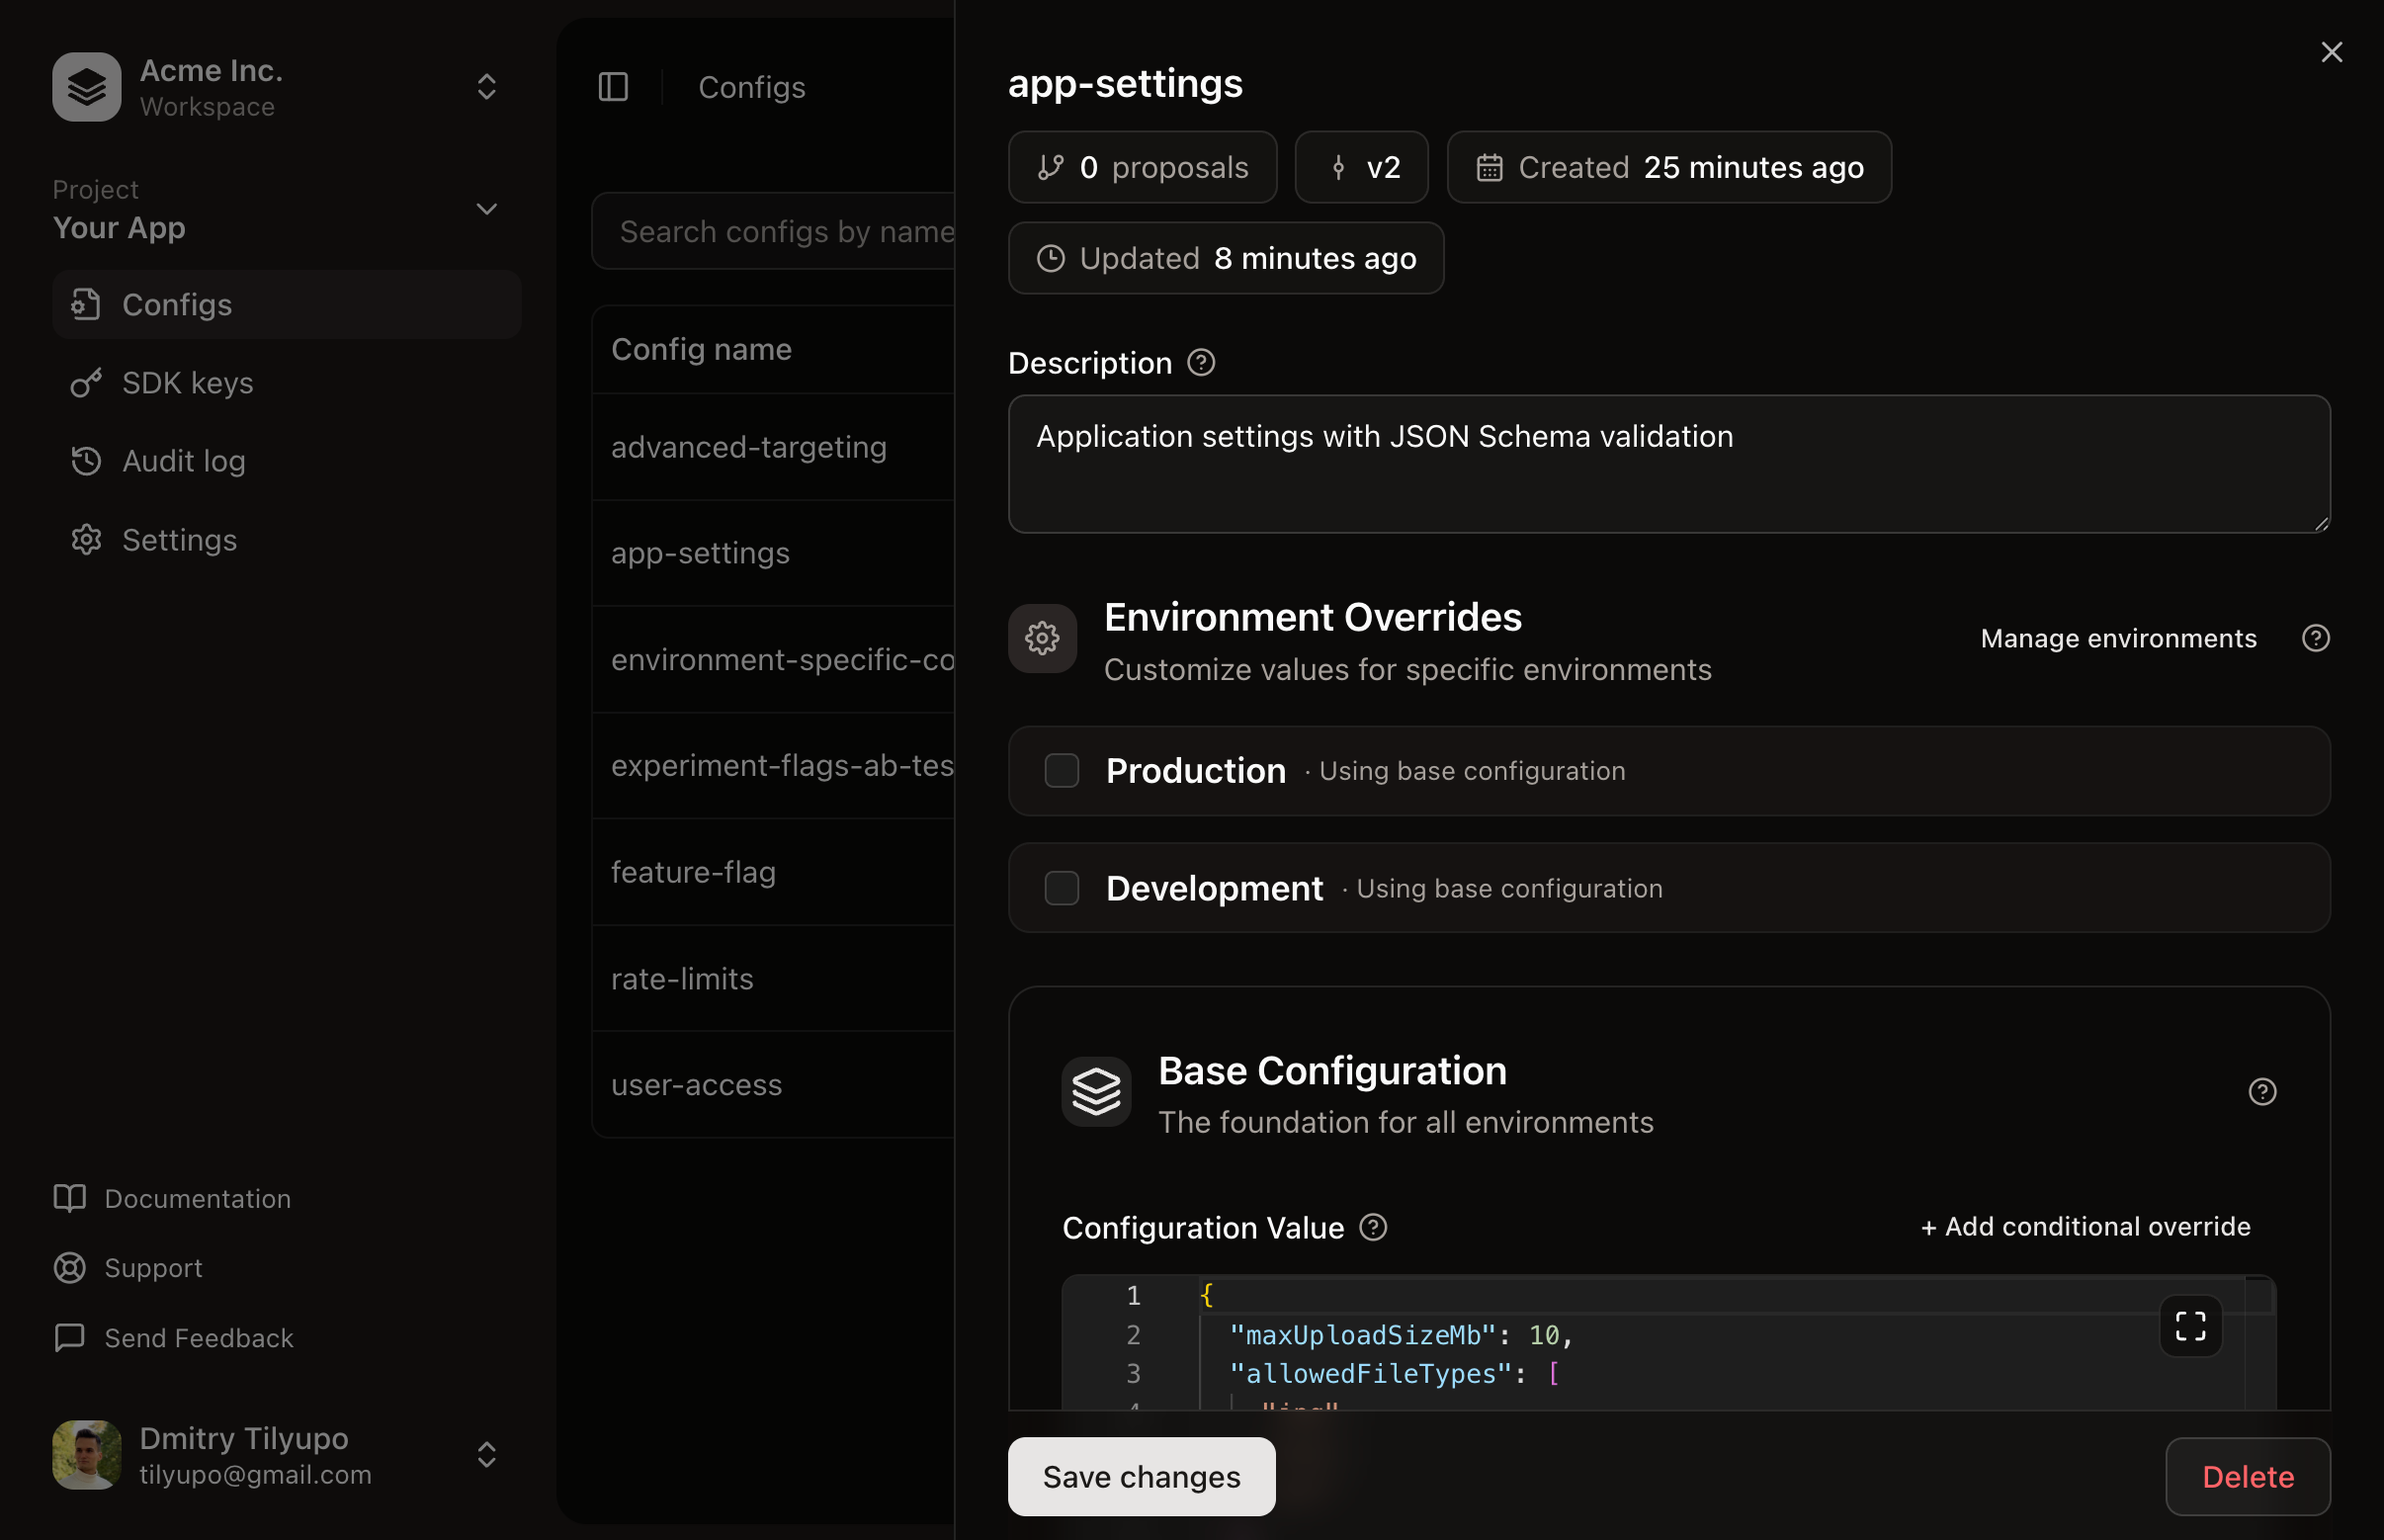Select the SDK keys key icon
2384x1540 pixels.
tap(85, 382)
